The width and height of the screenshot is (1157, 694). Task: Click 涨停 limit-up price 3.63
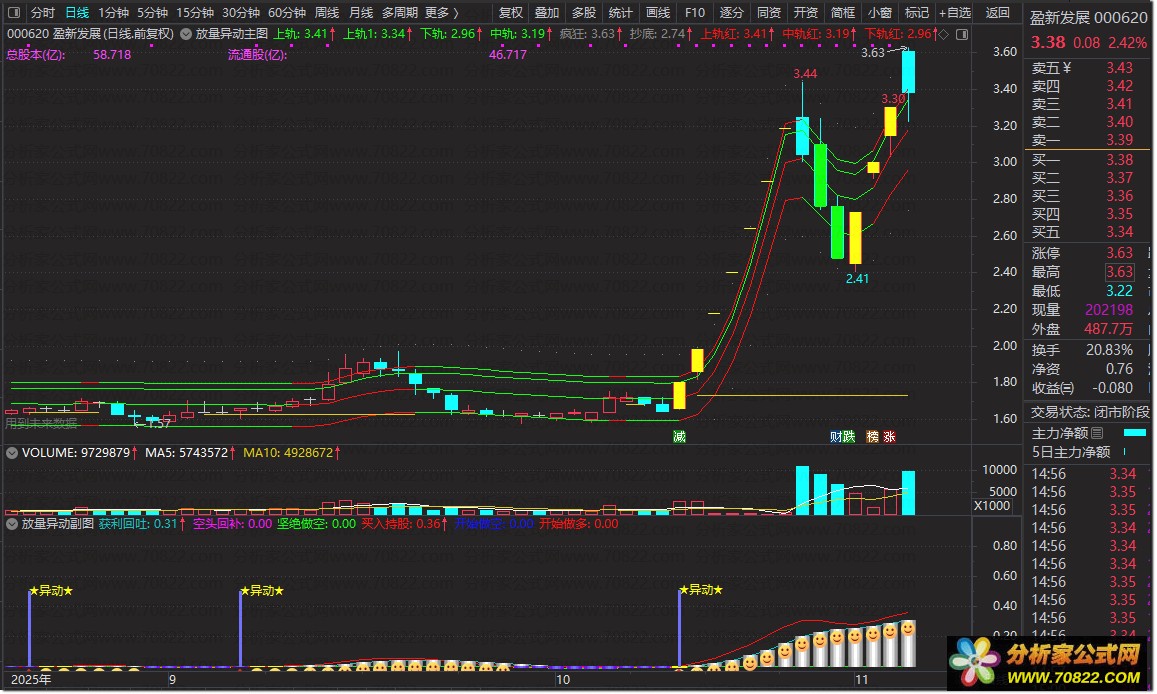1119,253
